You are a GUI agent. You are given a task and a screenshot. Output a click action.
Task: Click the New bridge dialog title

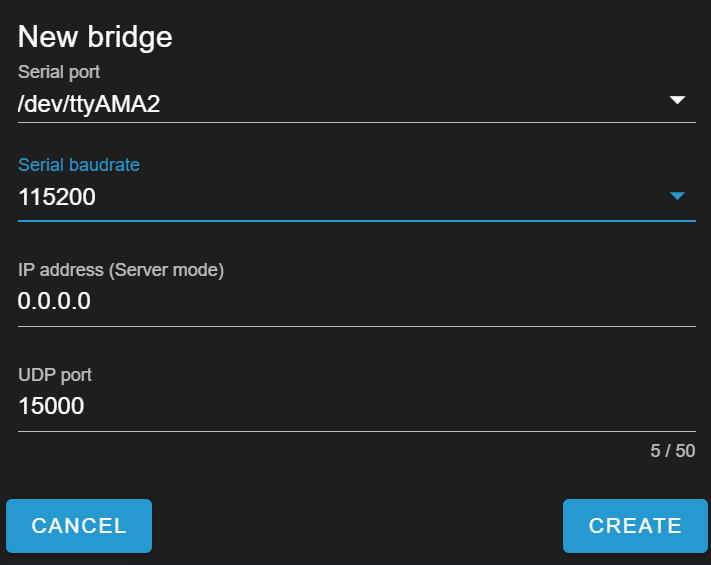point(95,37)
